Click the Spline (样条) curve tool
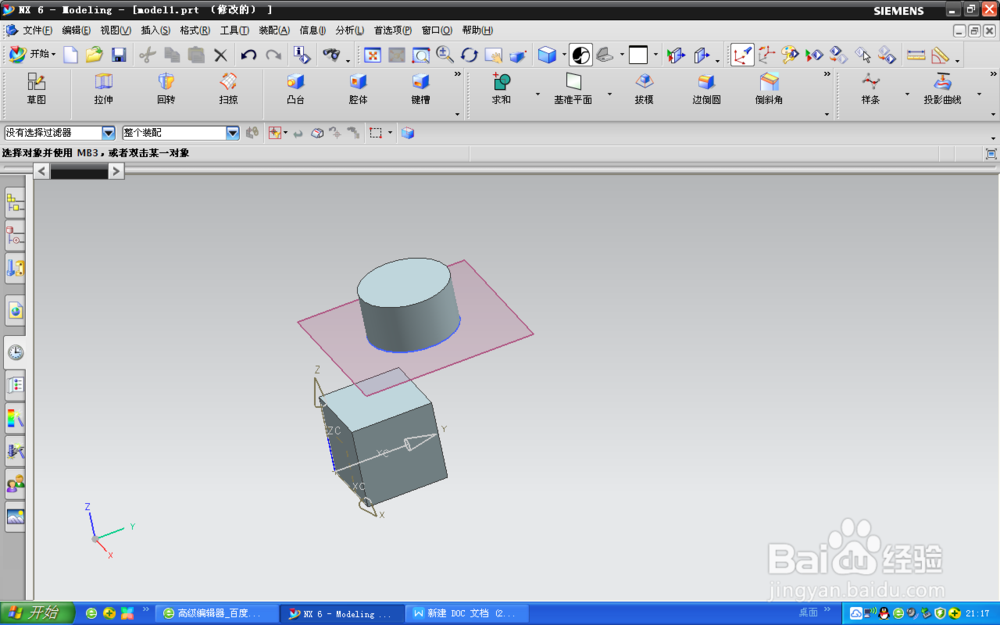This screenshot has height=625, width=1000. (871, 88)
